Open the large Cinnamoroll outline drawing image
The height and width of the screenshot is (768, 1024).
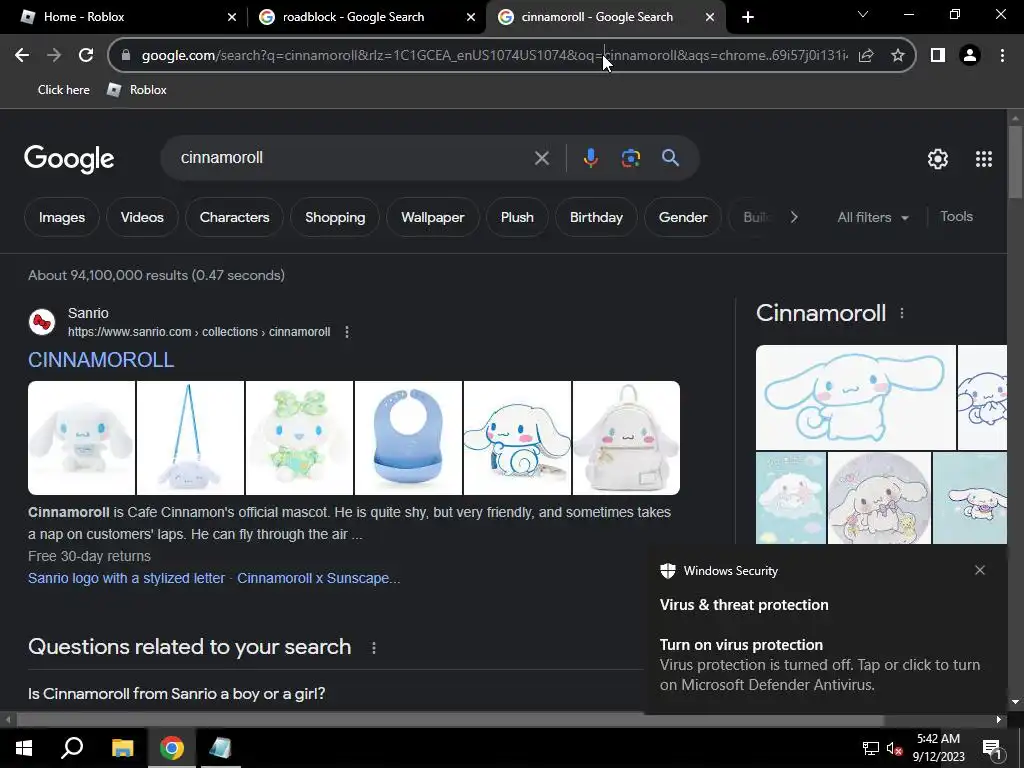[856, 397]
